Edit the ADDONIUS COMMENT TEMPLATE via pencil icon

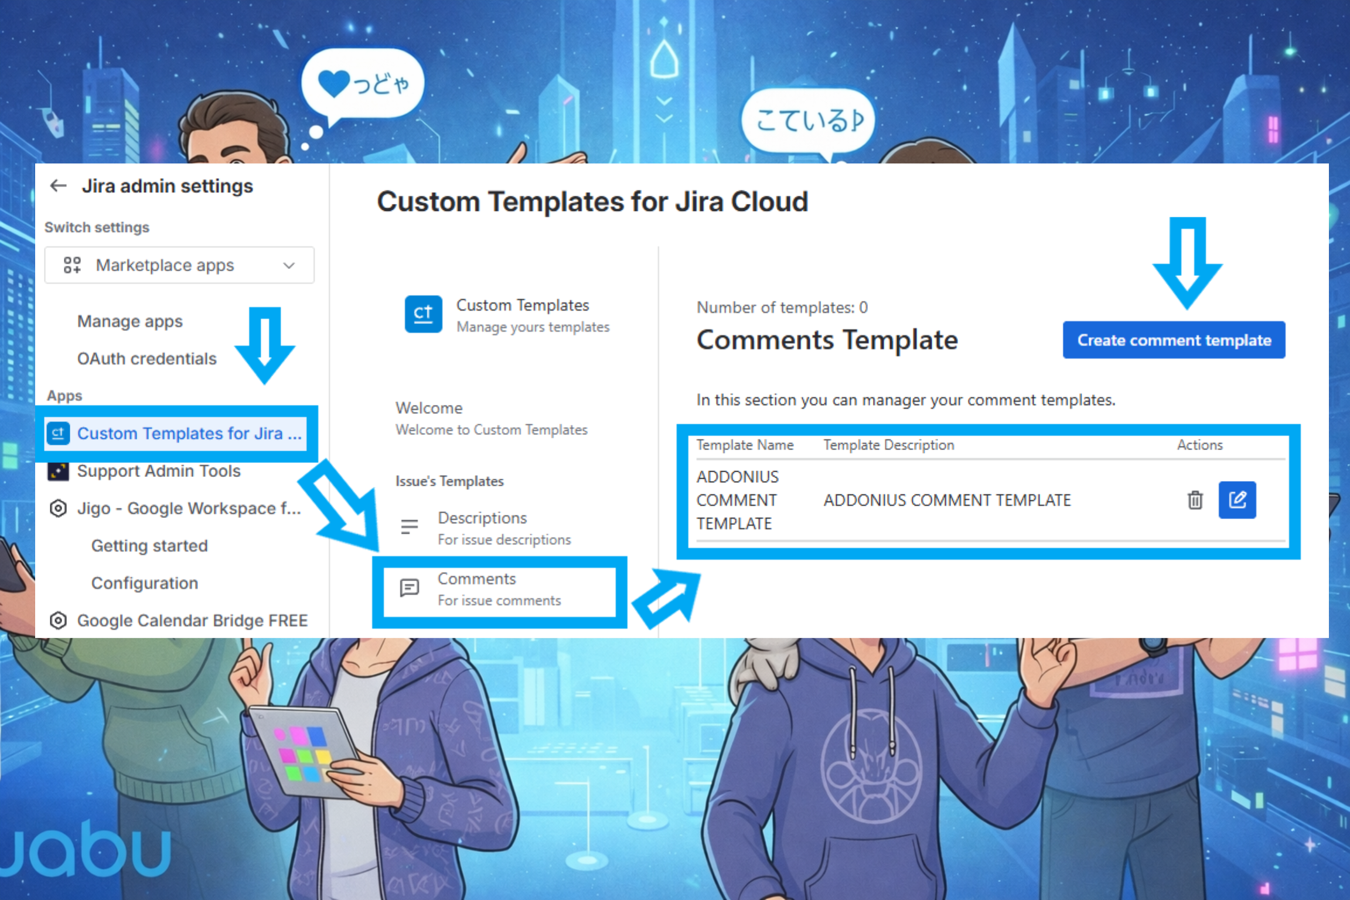[x=1237, y=500]
